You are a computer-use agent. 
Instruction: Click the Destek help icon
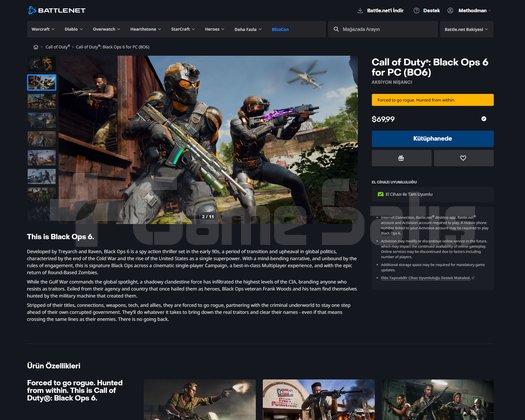click(x=416, y=11)
